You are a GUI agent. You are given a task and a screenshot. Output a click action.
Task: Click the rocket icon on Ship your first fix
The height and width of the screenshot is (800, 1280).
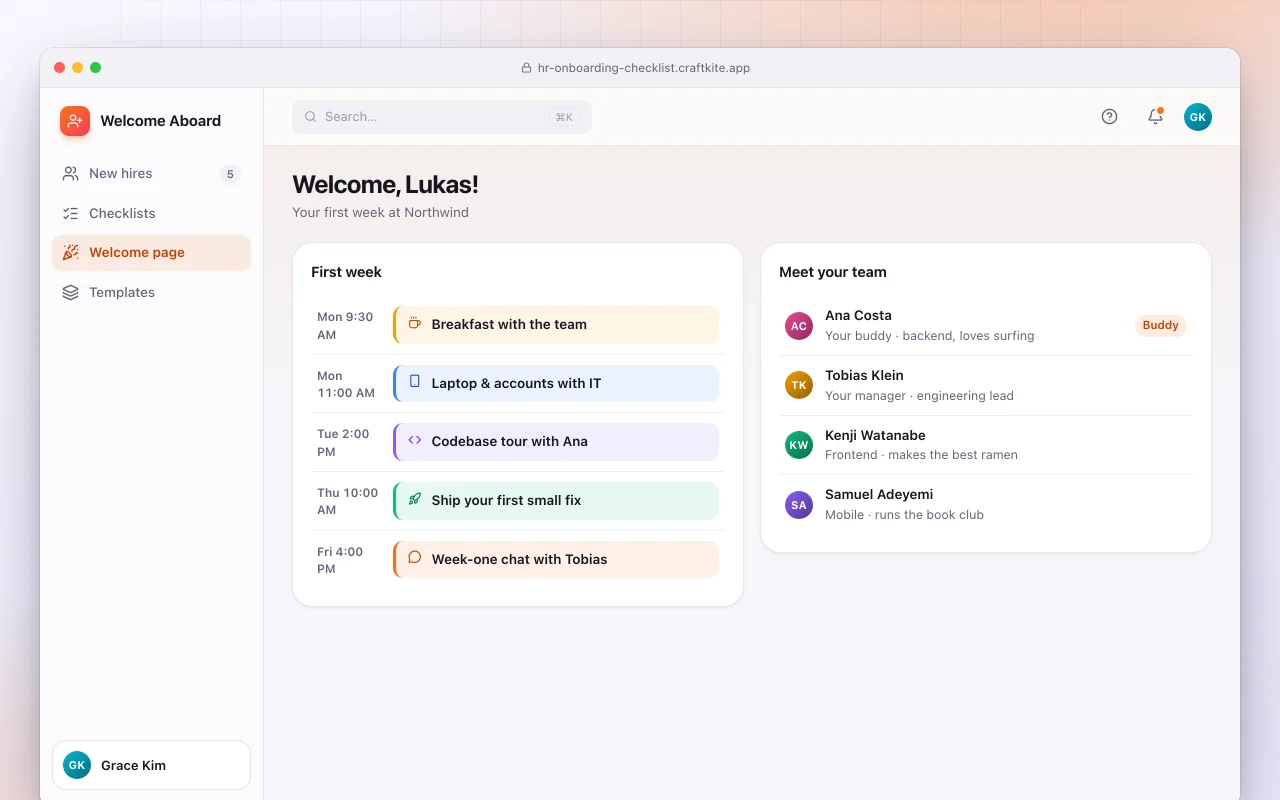pos(415,499)
